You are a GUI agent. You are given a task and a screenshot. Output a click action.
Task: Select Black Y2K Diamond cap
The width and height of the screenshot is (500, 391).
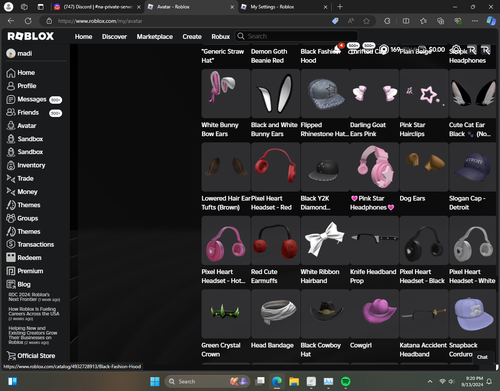(x=325, y=167)
